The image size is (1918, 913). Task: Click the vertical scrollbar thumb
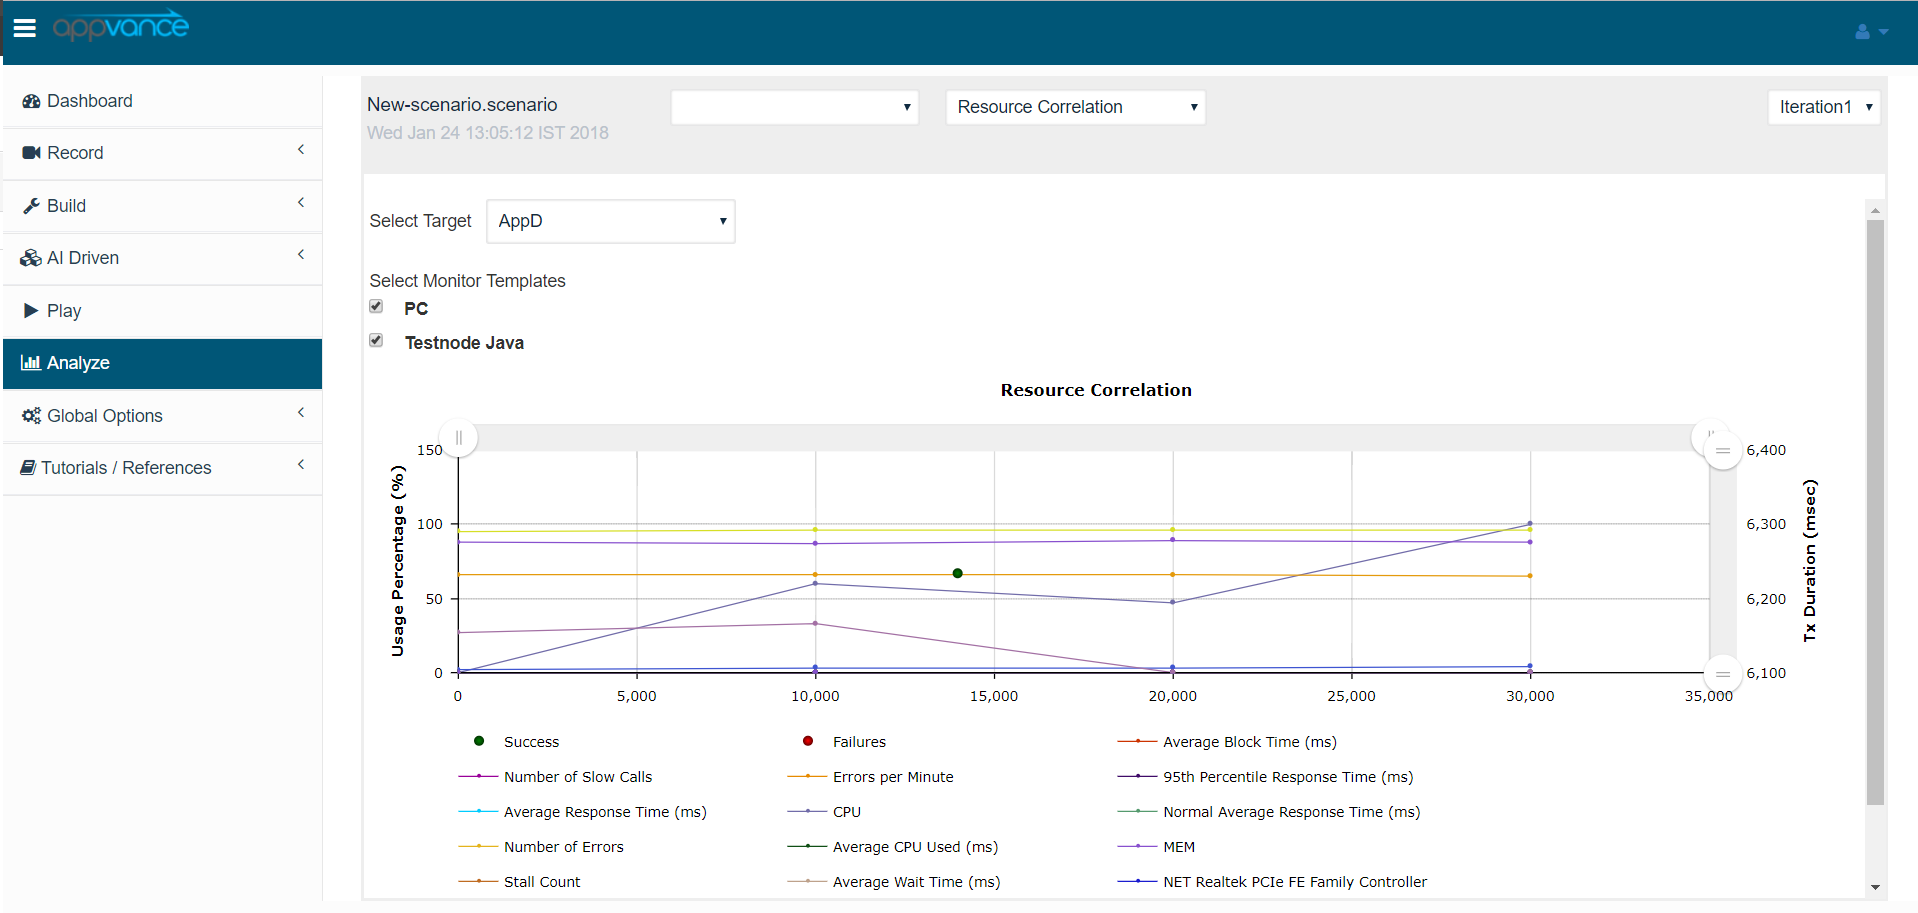[1875, 512]
